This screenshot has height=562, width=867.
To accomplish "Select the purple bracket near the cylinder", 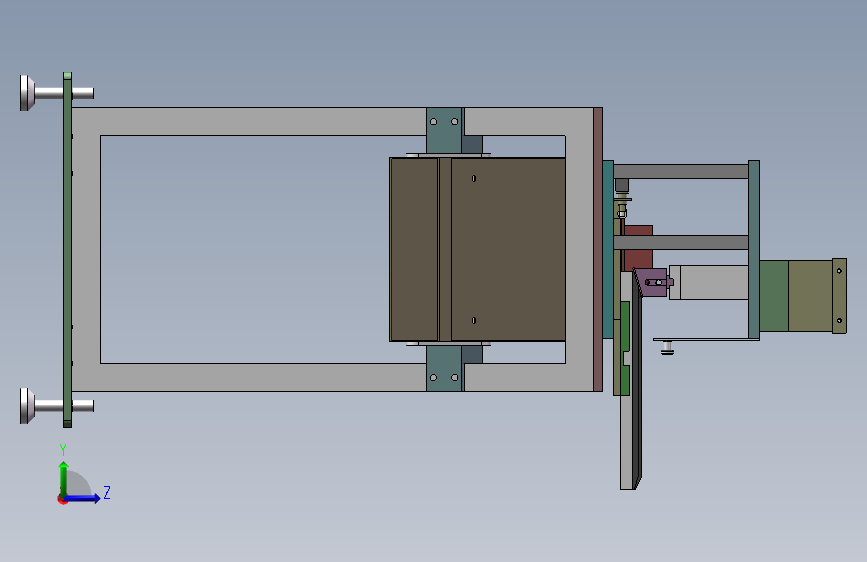I will [652, 282].
